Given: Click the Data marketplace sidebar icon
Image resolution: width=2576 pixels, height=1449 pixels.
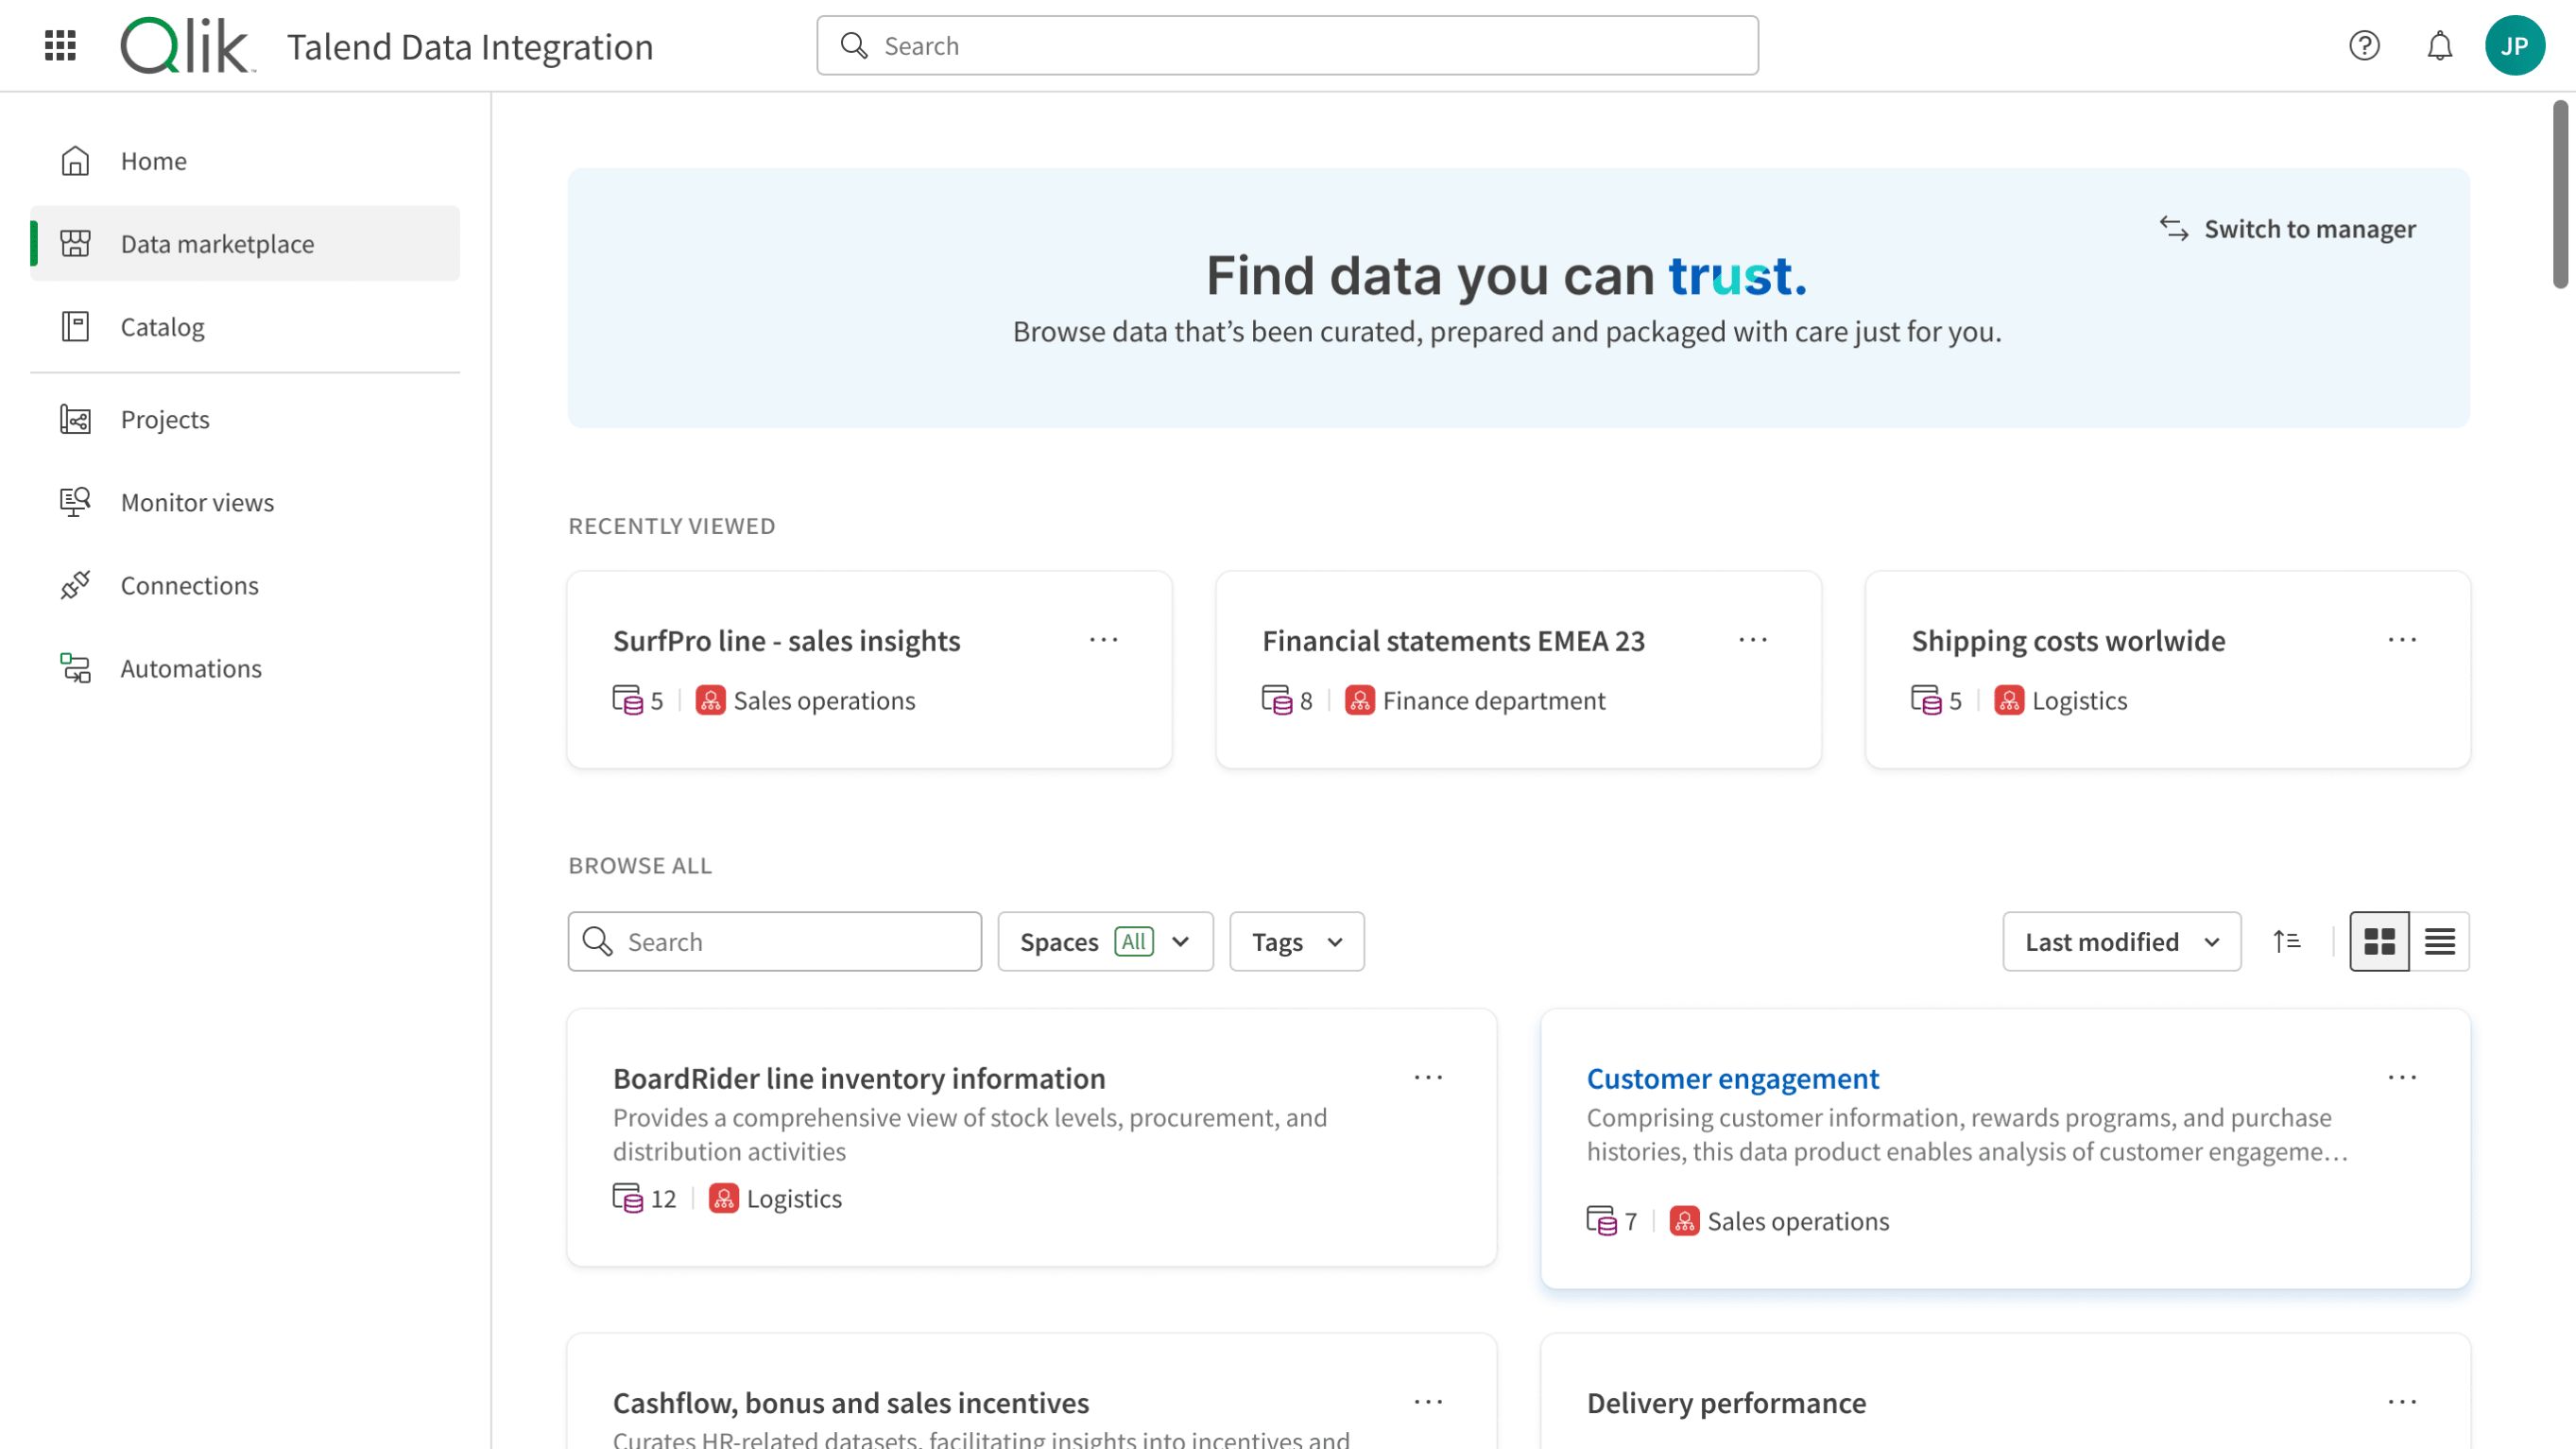Looking at the screenshot, I should point(73,242).
